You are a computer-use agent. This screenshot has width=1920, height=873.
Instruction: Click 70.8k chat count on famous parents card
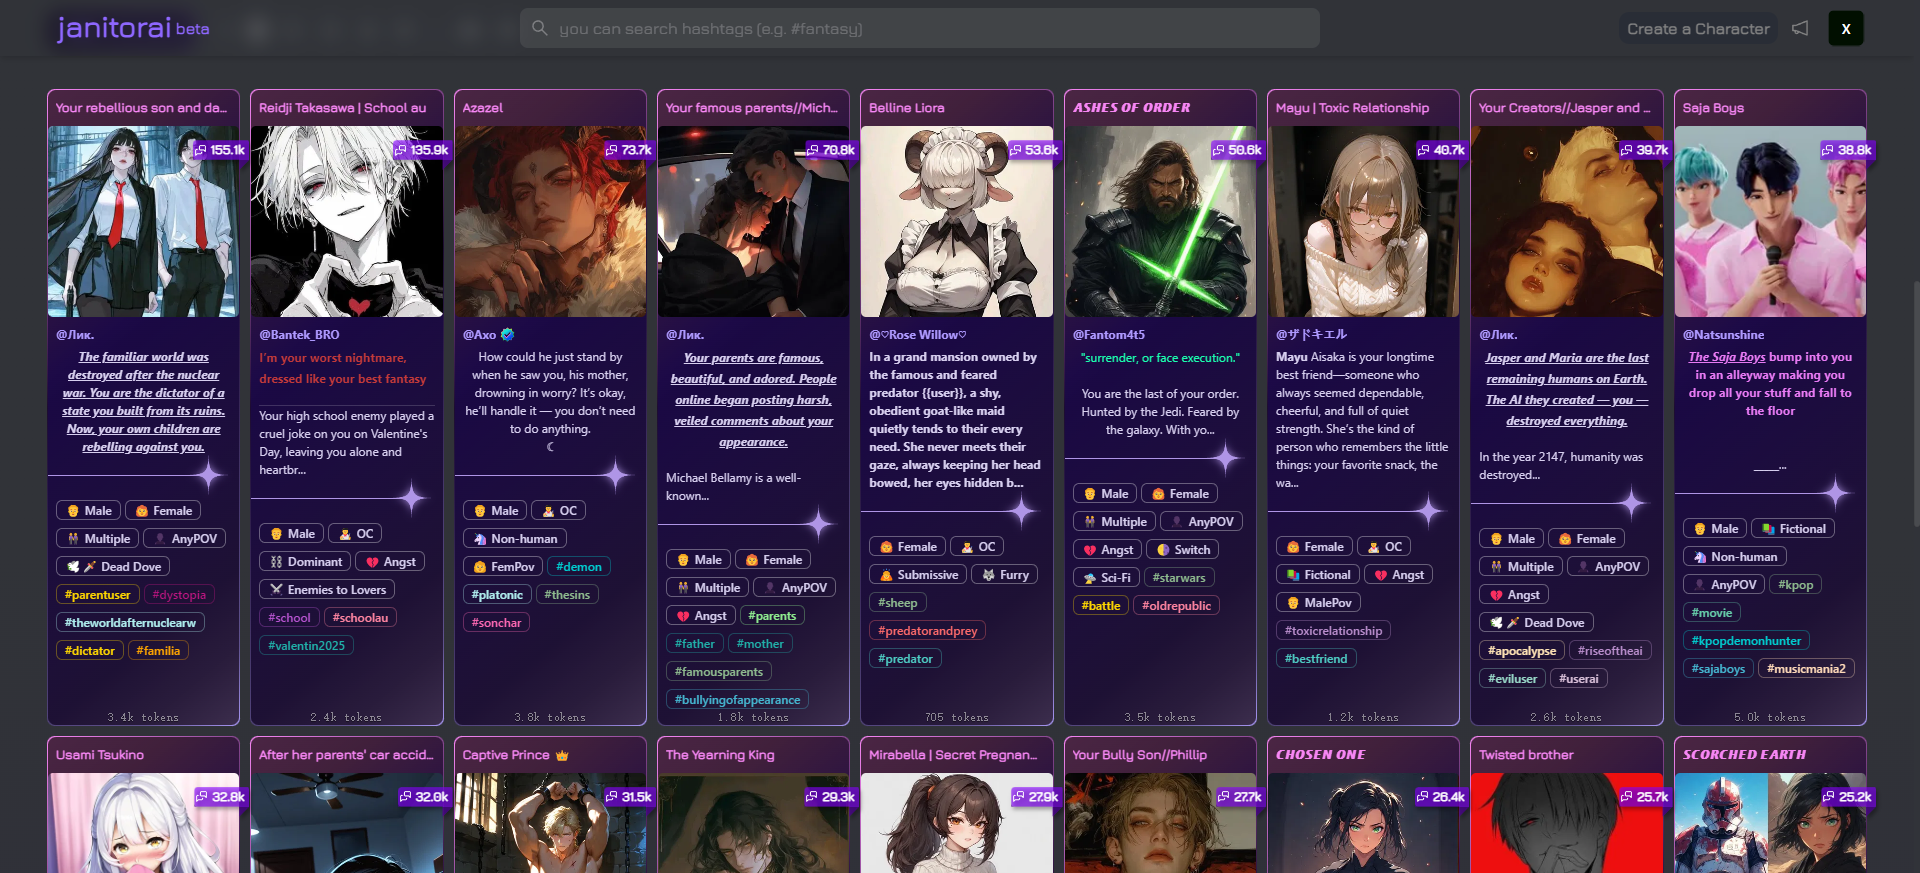pyautogui.click(x=831, y=150)
